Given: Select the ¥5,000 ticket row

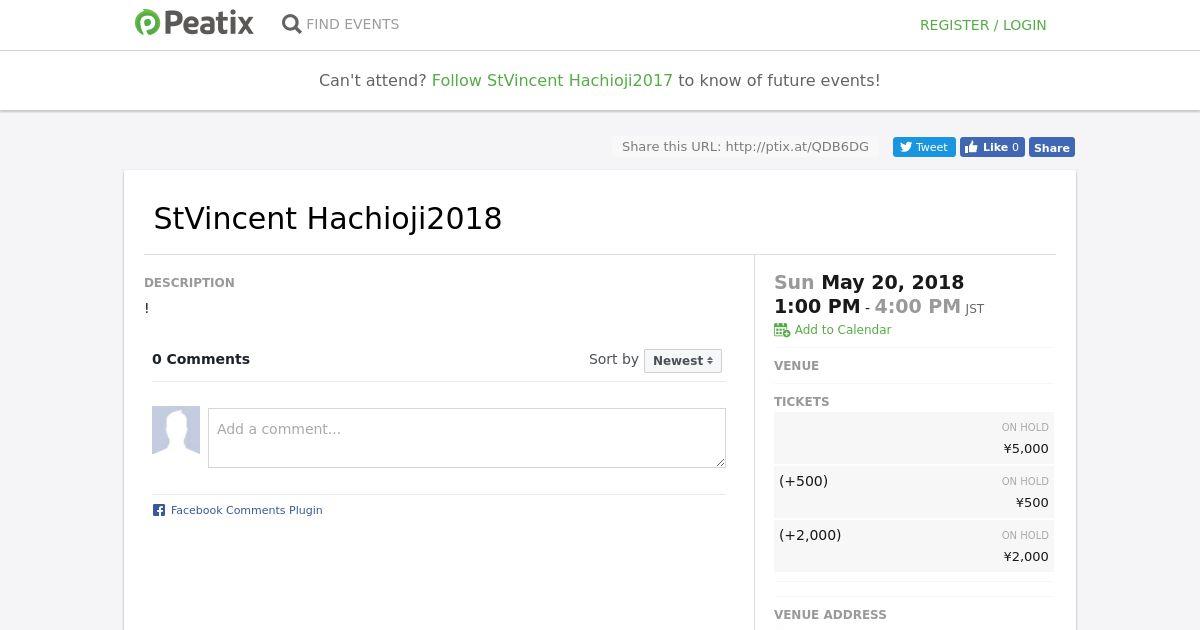Looking at the screenshot, I should click(x=913, y=438).
